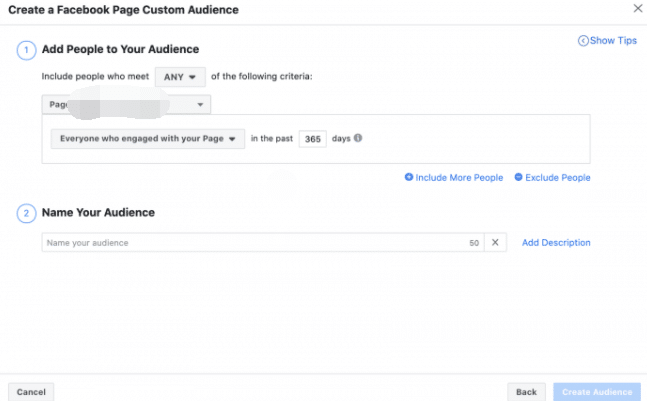Click Include More People
Image resolution: width=647 pixels, height=401 pixels.
pyautogui.click(x=454, y=177)
